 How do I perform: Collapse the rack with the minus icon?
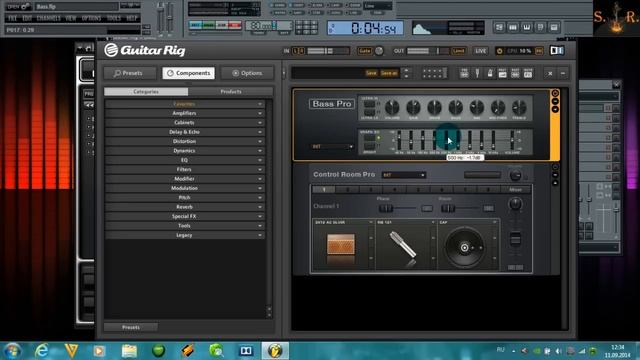coord(563,73)
